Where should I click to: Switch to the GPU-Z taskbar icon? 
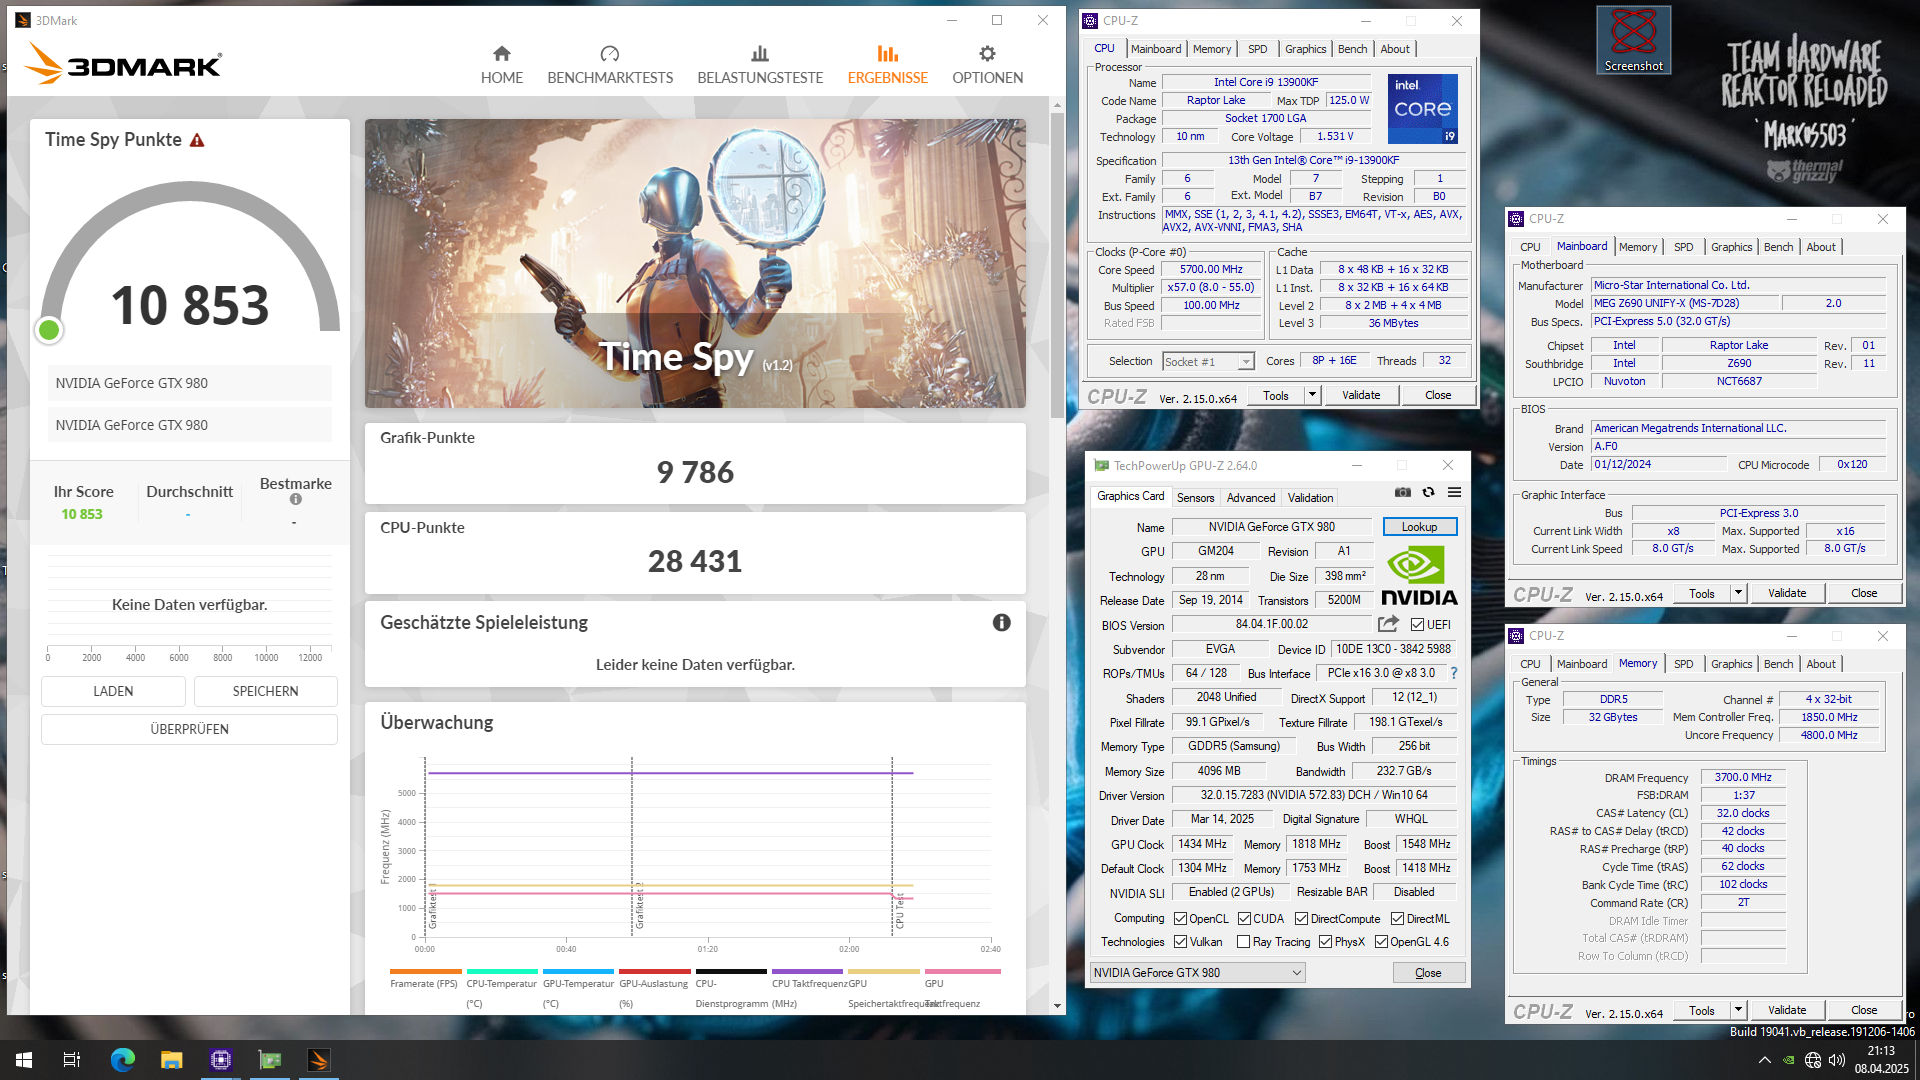tap(270, 1060)
